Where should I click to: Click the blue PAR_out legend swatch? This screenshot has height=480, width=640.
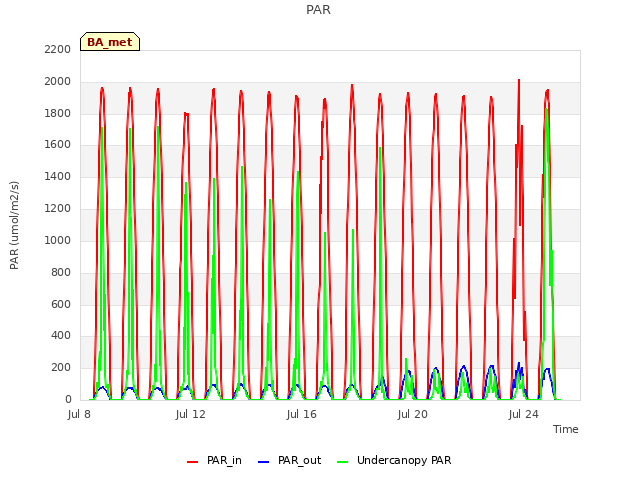click(264, 462)
